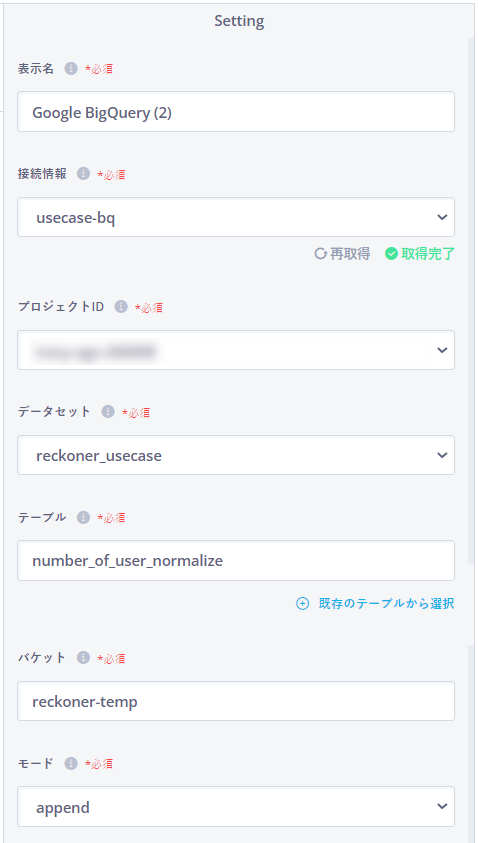Click the green 取得完了 check icon
478x843 pixels.
point(391,254)
